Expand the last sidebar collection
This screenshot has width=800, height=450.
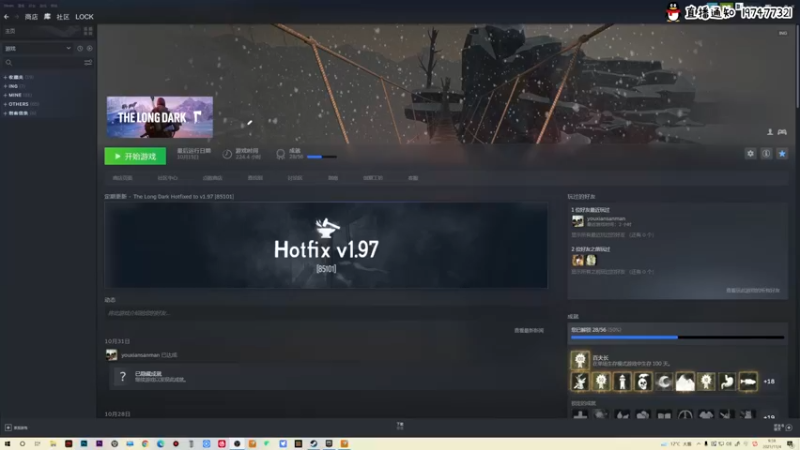(19, 113)
